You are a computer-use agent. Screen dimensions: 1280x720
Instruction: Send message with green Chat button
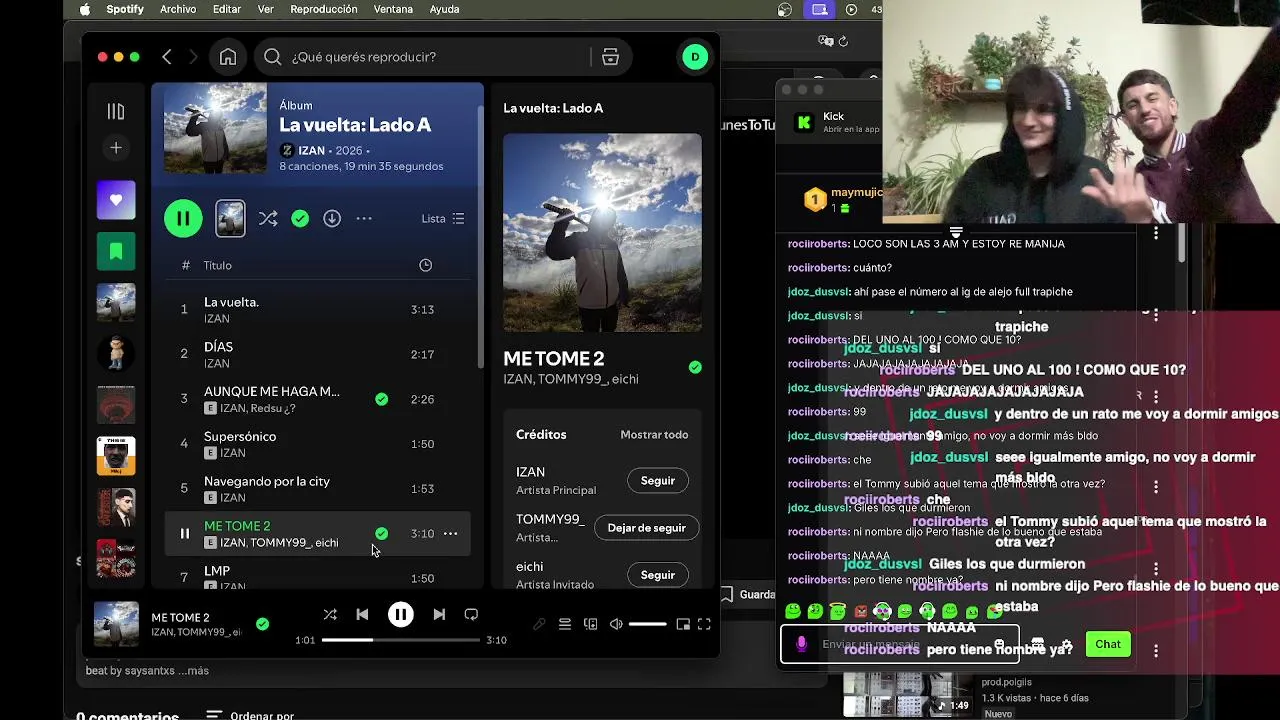pyautogui.click(x=1108, y=644)
